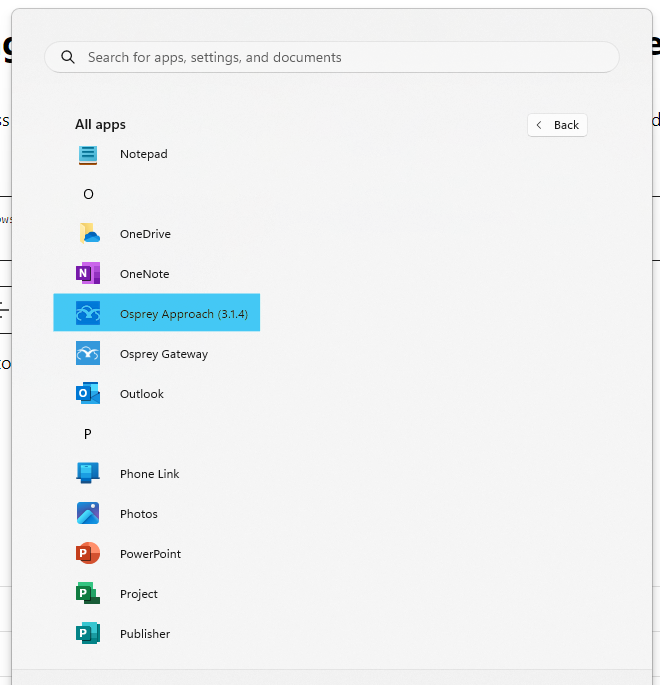The width and height of the screenshot is (660, 685).
Task: Open Osprey Approach (3.1.4) entry
Action: click(x=156, y=312)
